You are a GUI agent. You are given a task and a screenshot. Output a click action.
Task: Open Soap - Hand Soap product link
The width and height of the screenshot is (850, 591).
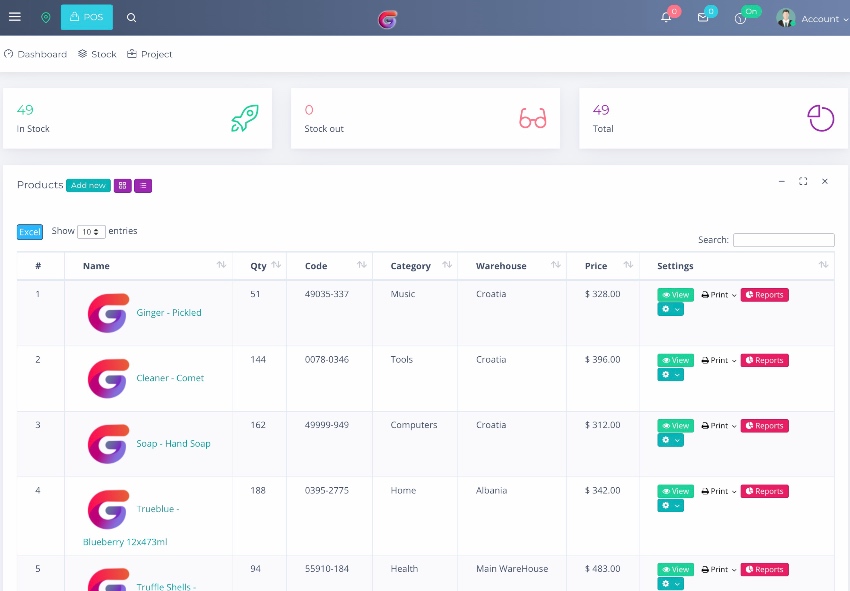click(173, 444)
